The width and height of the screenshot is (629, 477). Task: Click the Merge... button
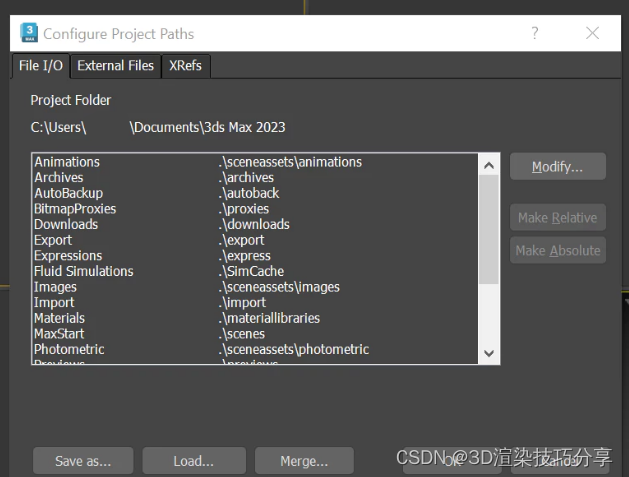[x=304, y=461]
